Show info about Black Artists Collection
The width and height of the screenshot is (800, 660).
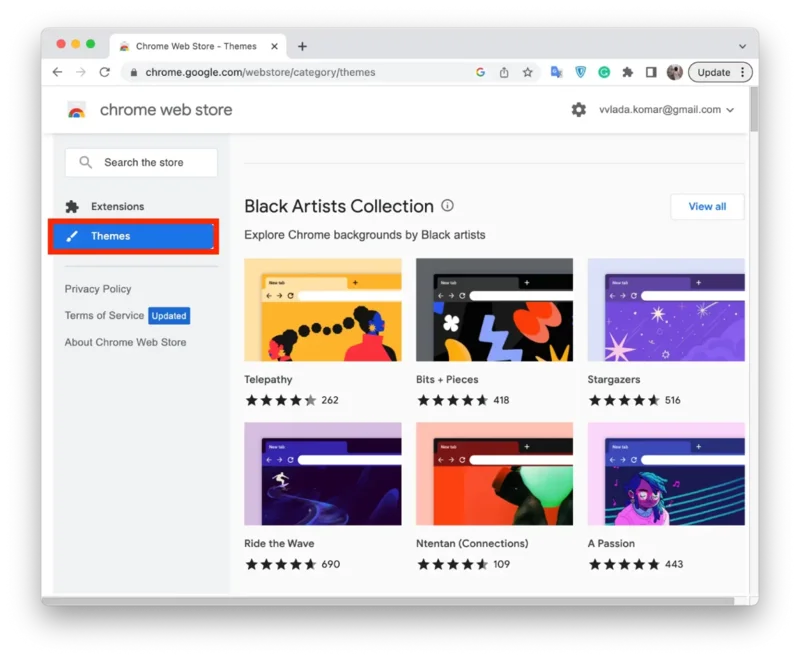pyautogui.click(x=447, y=206)
